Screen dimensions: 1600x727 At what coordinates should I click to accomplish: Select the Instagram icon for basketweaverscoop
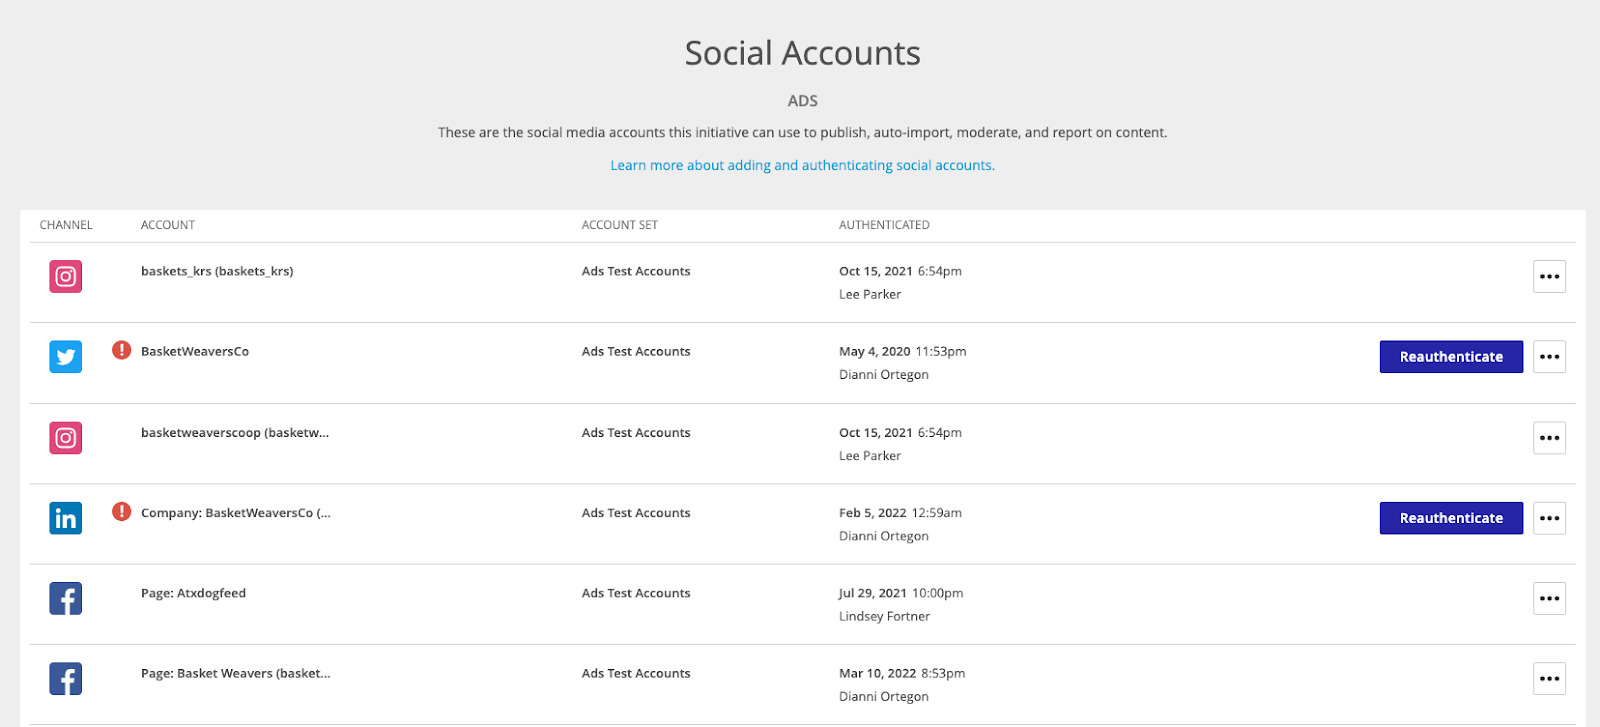coord(65,437)
